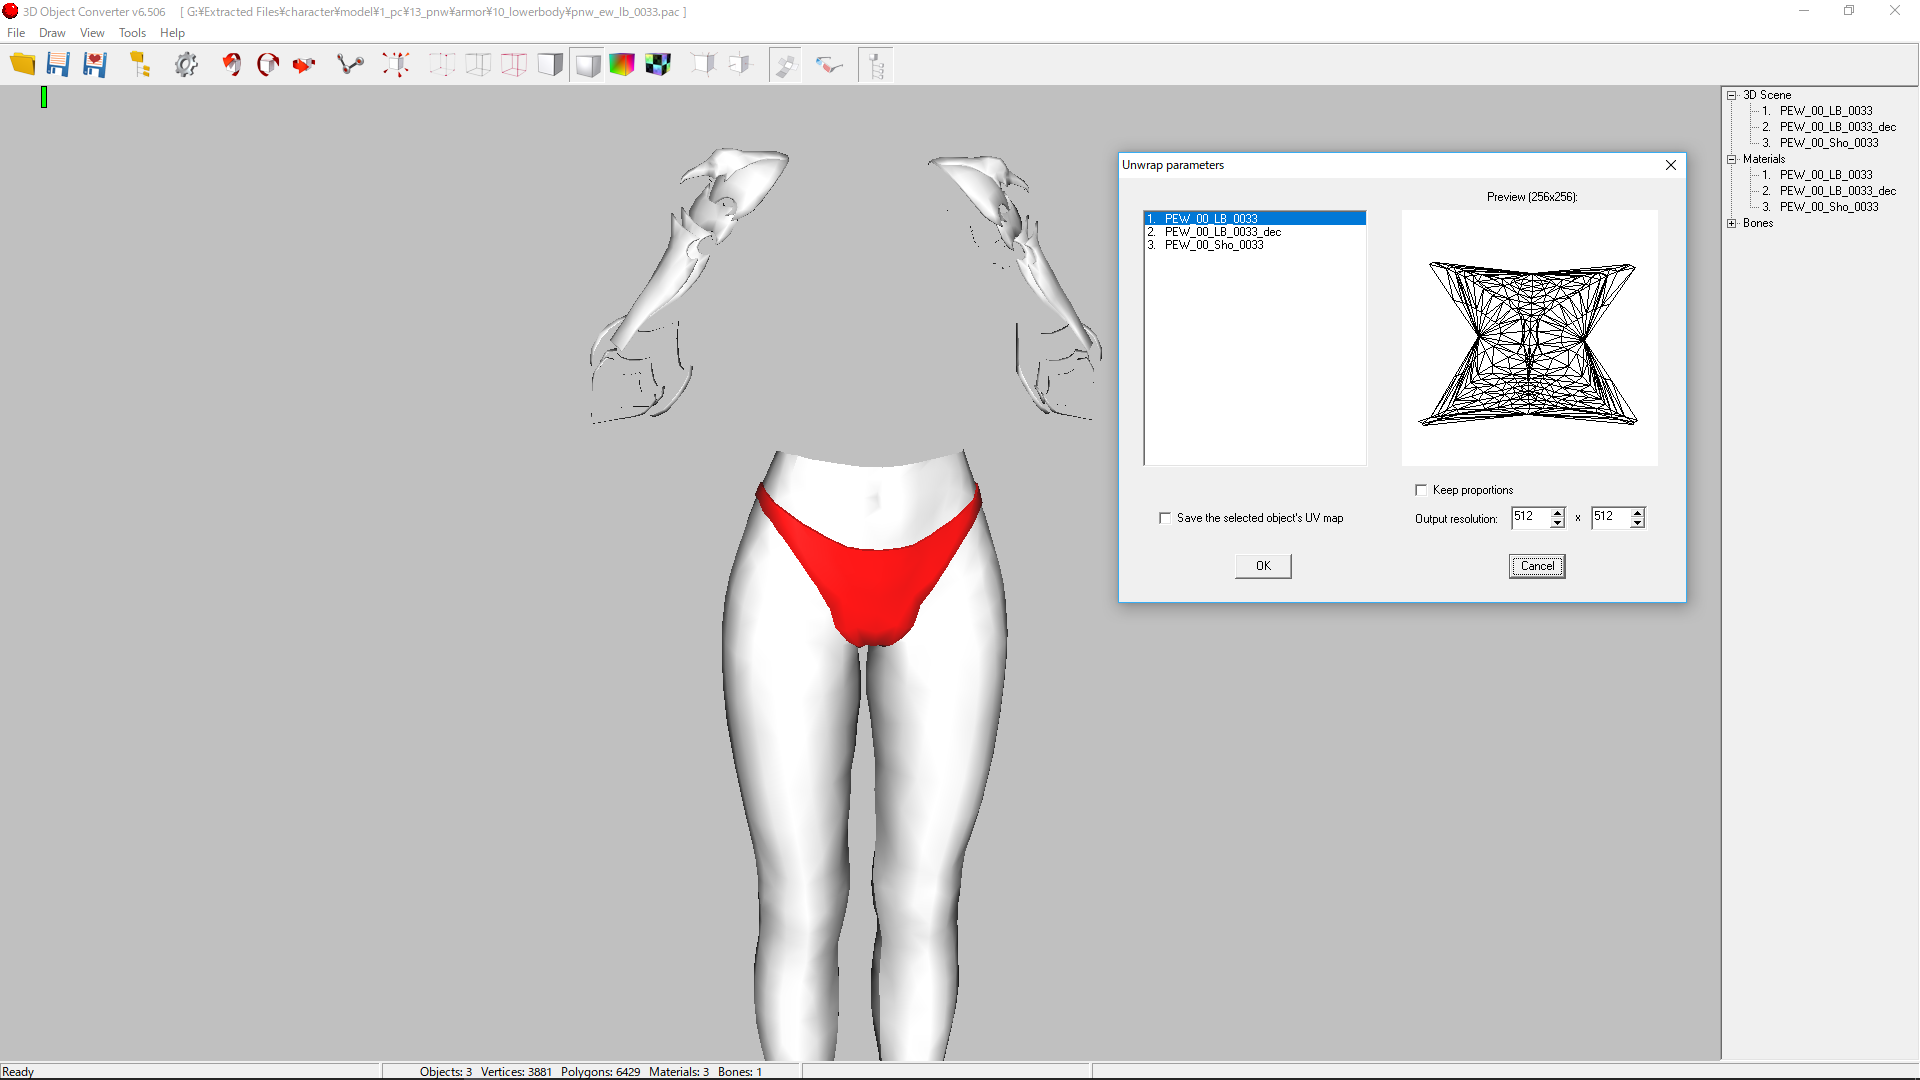The width and height of the screenshot is (1920, 1080).
Task: Collapse the Materials tree node
Action: [1732, 159]
